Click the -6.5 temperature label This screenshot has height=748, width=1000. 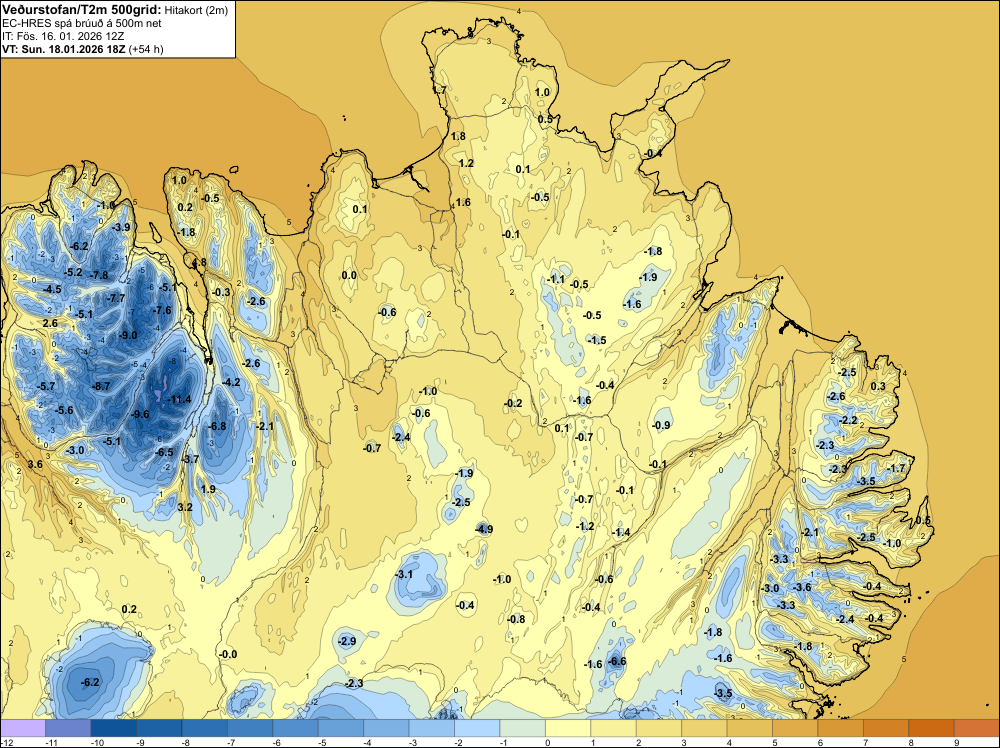pyautogui.click(x=164, y=452)
